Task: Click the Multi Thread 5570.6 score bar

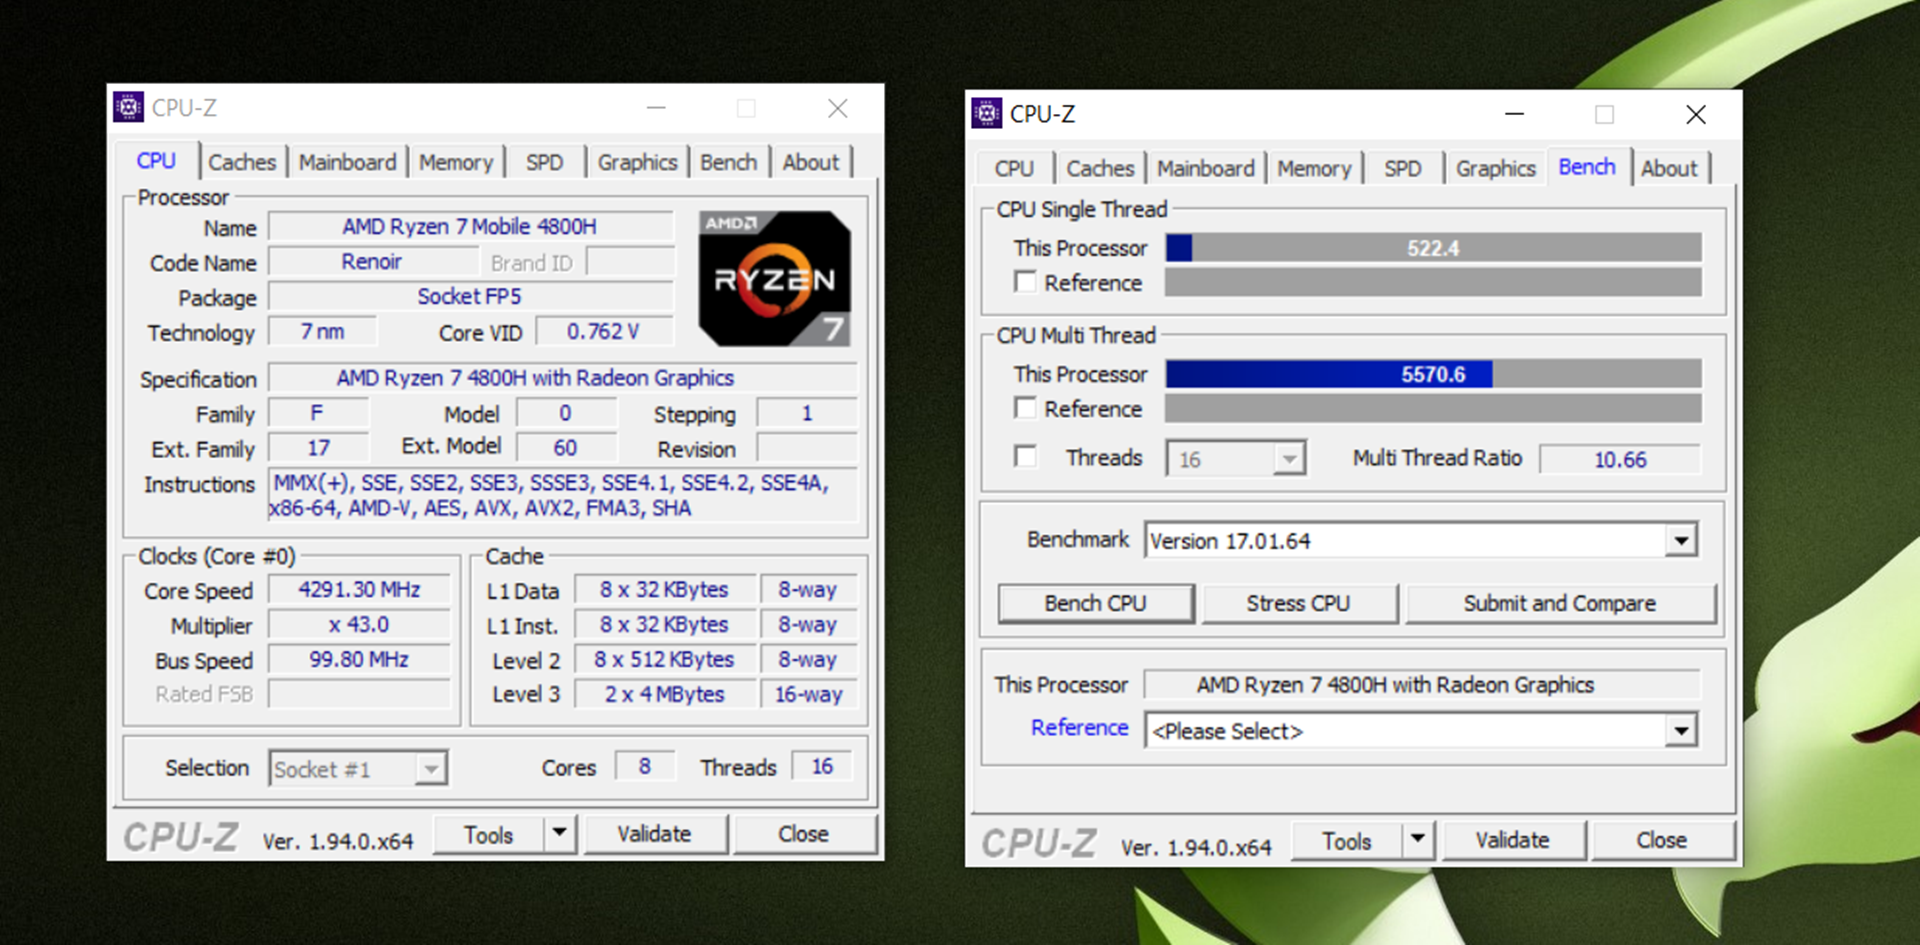Action: point(1433,374)
